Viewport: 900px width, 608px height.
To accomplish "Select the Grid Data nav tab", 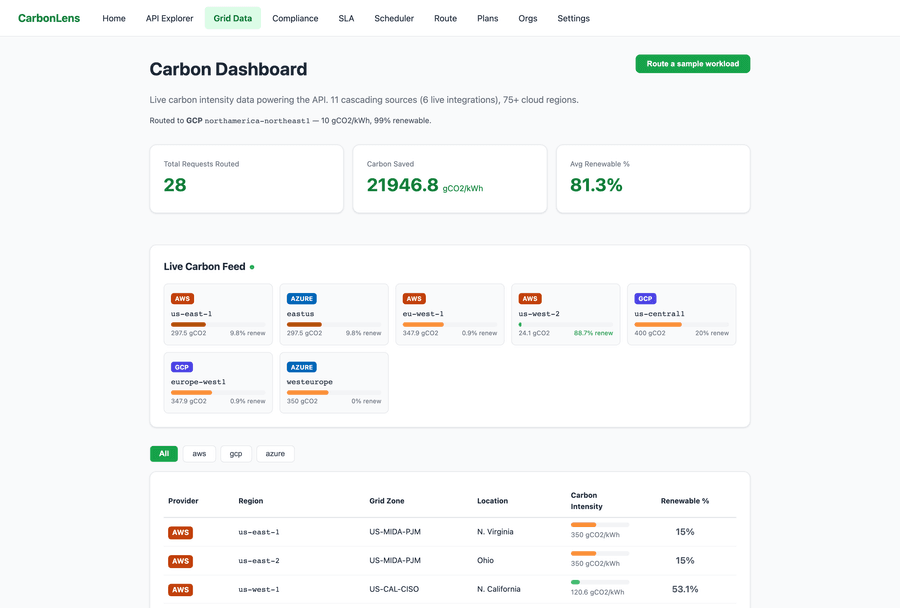I will (x=232, y=18).
